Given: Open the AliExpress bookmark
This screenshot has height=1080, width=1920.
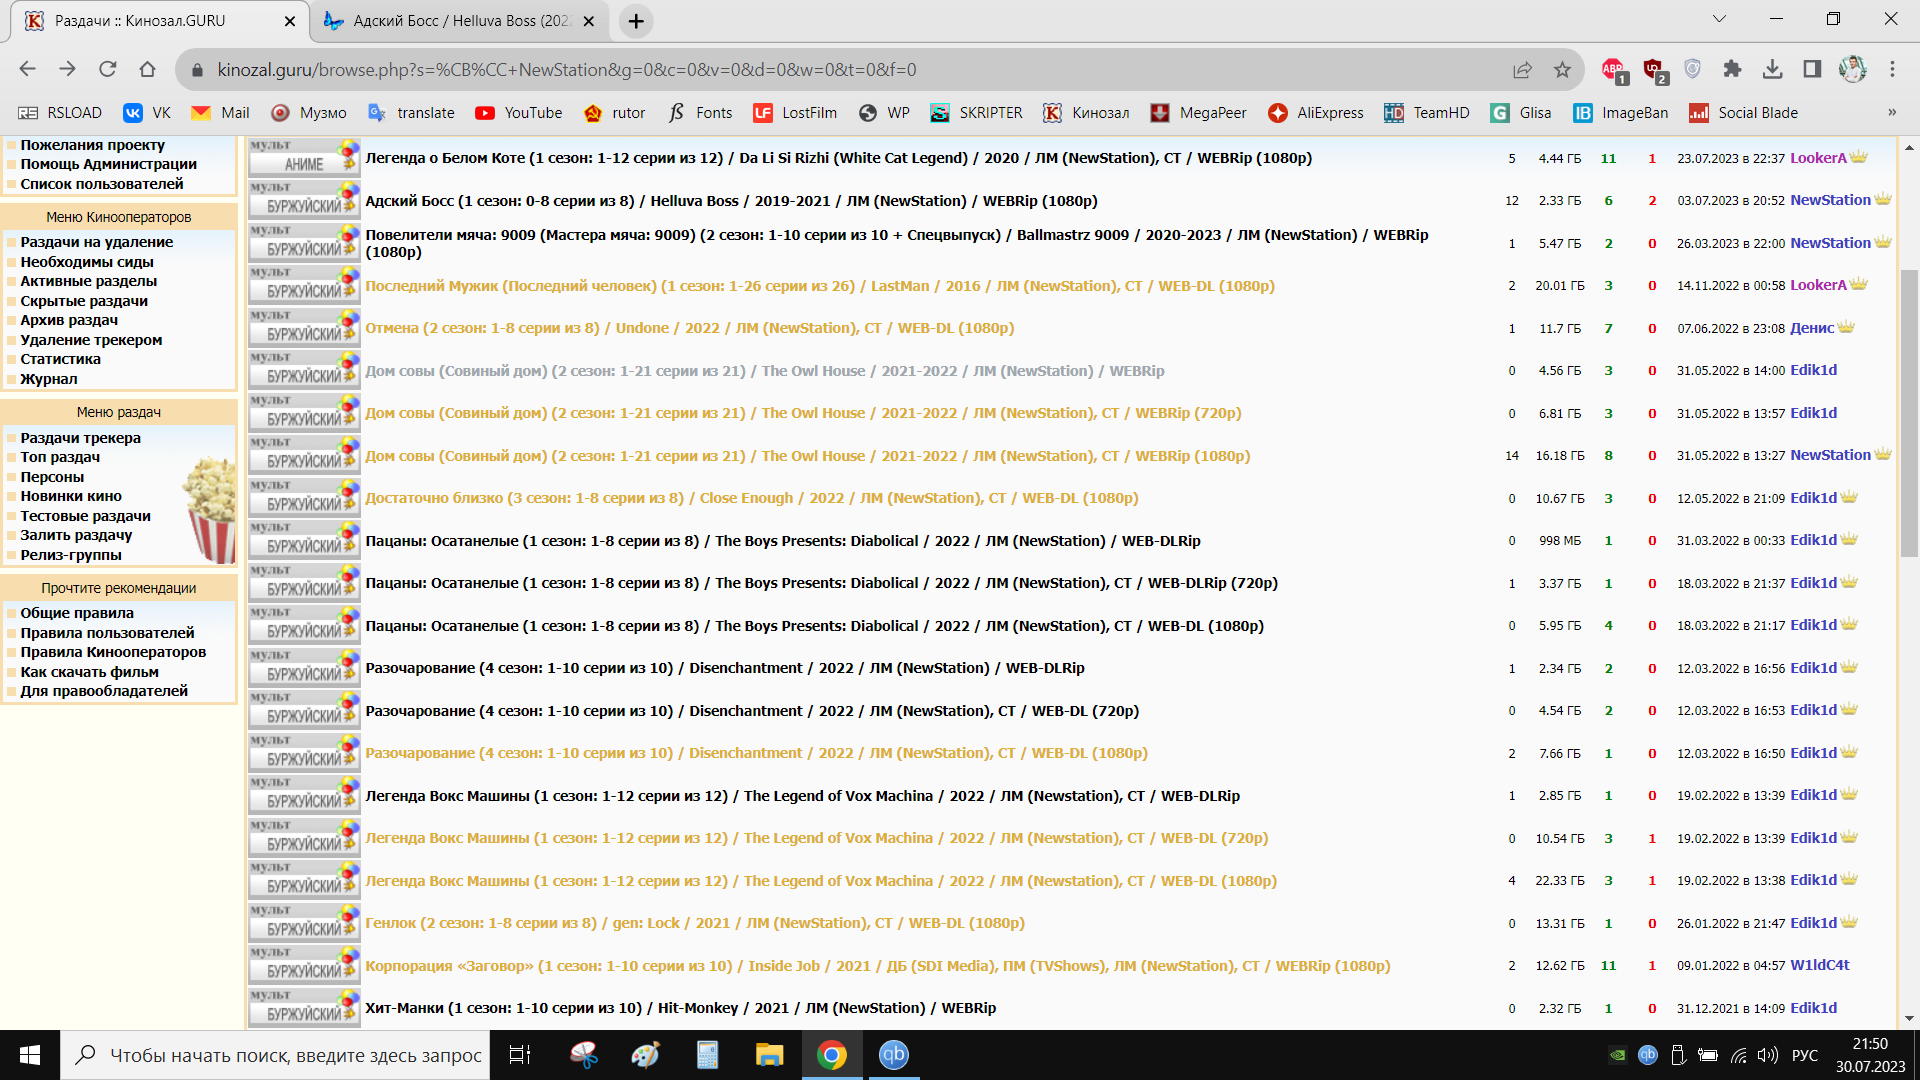Looking at the screenshot, I should (x=1315, y=113).
